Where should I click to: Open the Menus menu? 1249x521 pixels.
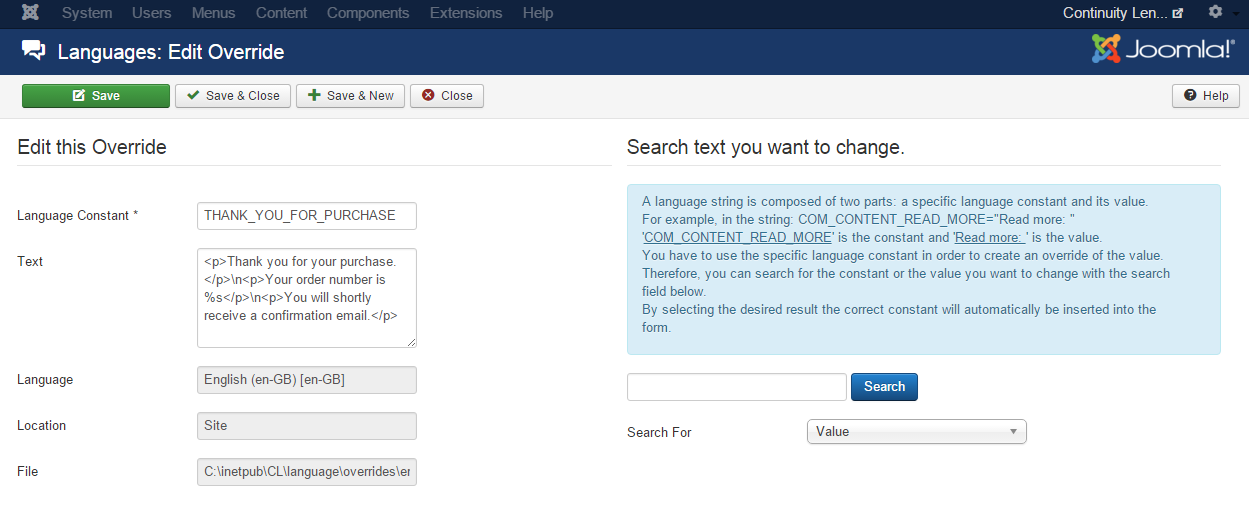coord(214,13)
